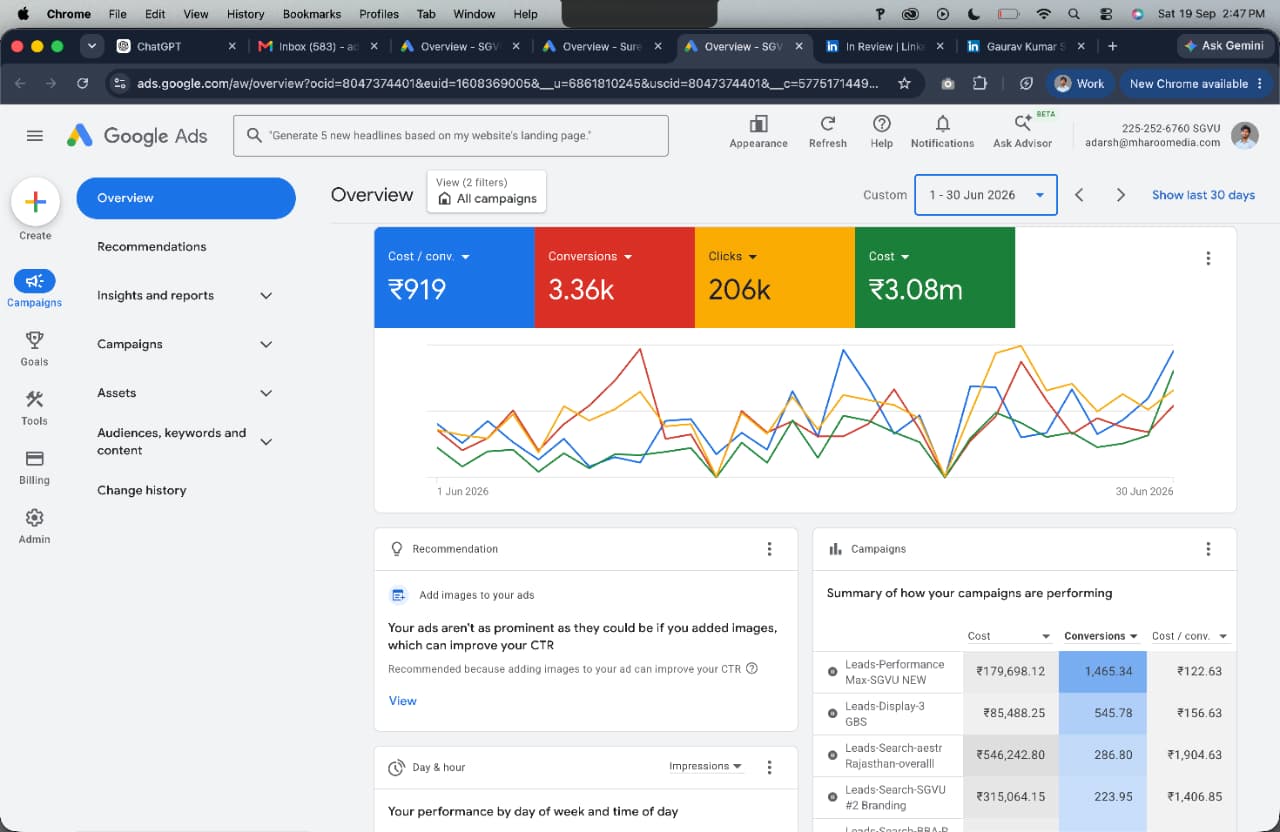Viewport: 1280px width, 832px height.
Task: Click Show last 30 days link
Action: coord(1203,195)
